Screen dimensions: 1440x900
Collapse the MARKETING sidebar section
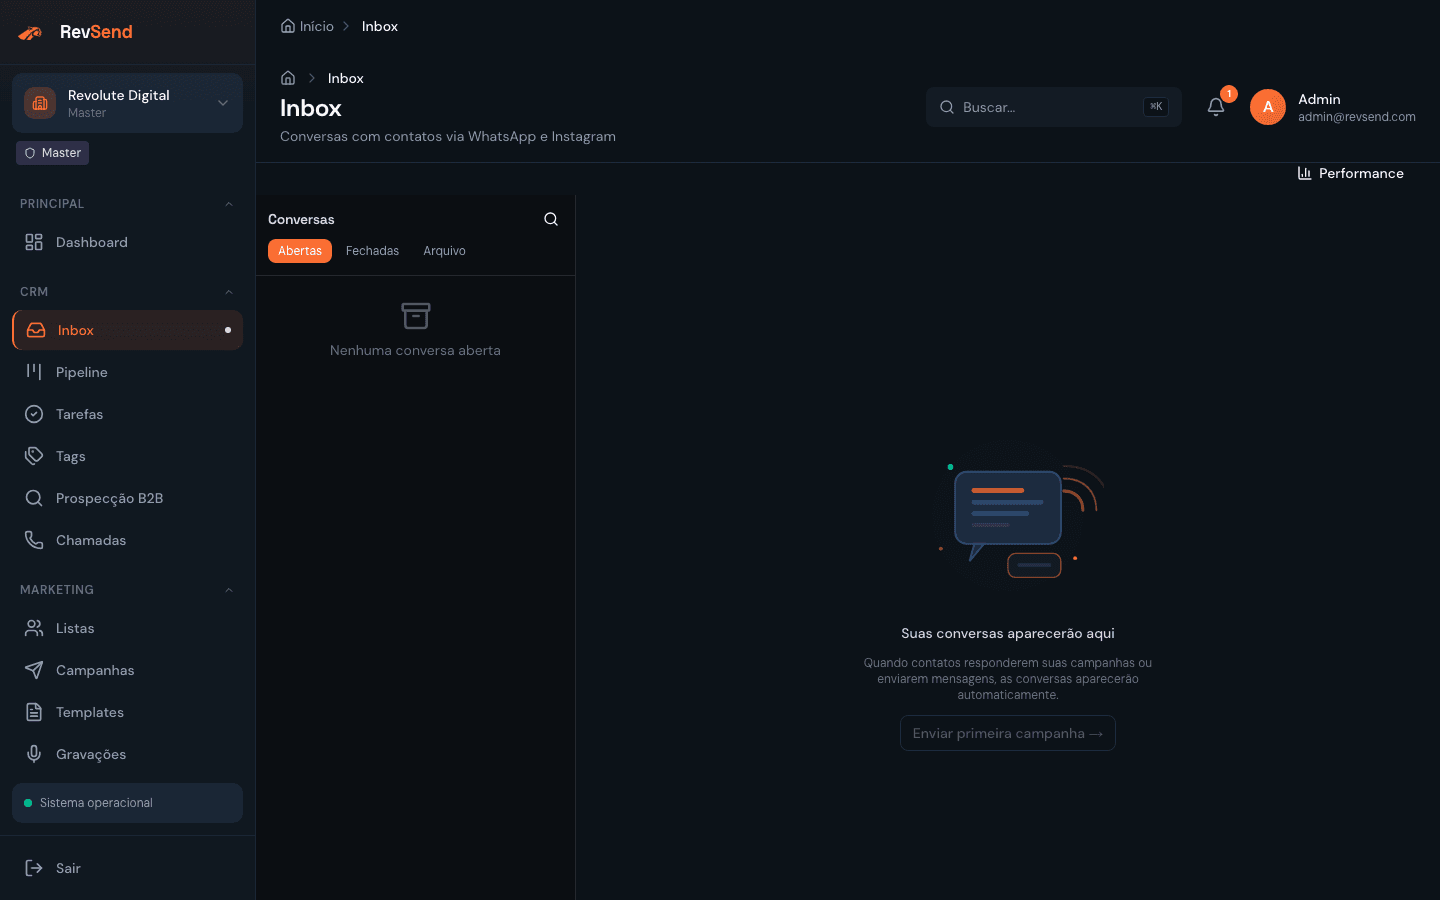click(229, 590)
